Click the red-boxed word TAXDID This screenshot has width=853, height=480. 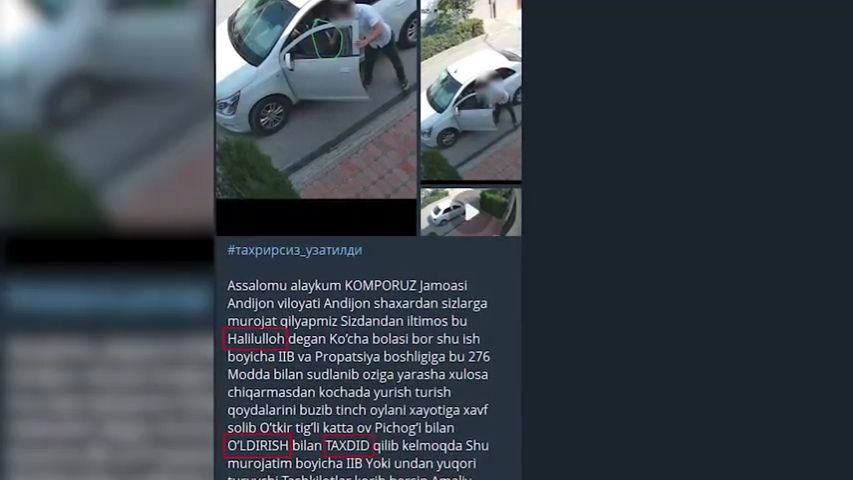(348, 446)
